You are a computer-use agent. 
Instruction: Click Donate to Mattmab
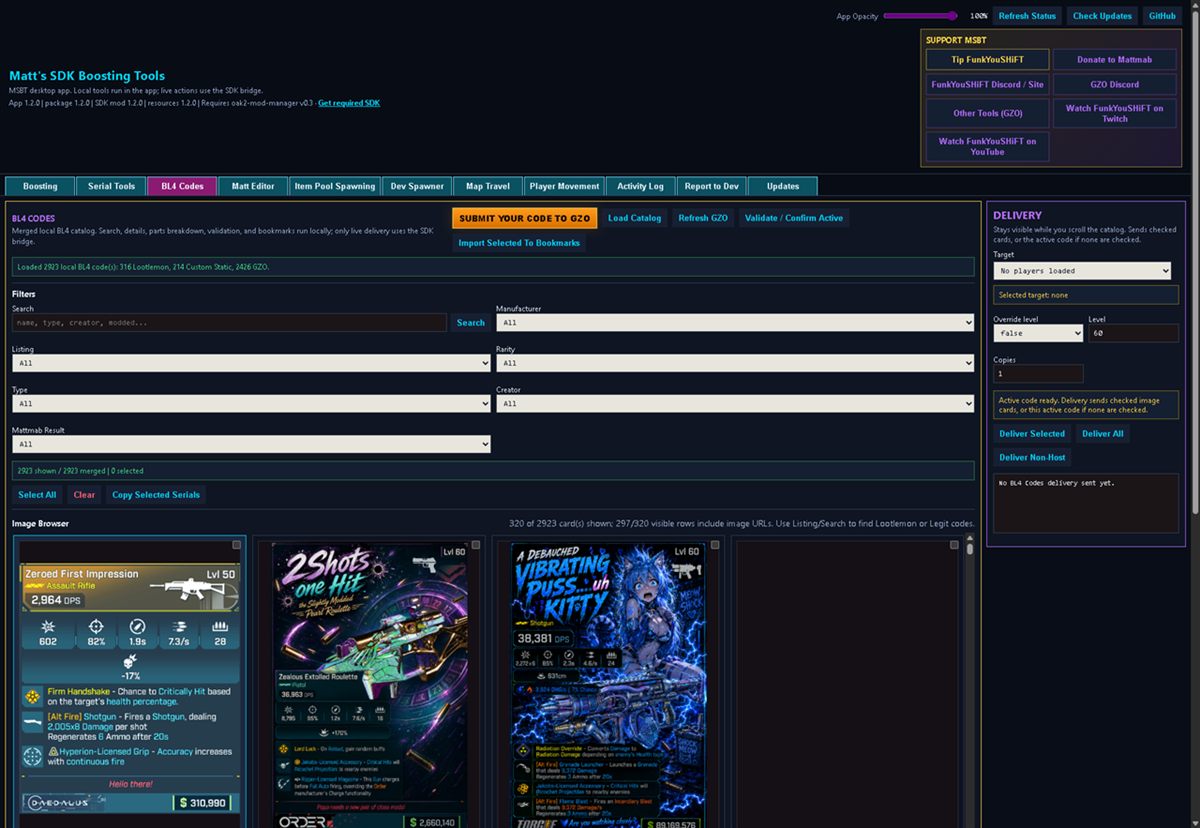coord(1115,60)
